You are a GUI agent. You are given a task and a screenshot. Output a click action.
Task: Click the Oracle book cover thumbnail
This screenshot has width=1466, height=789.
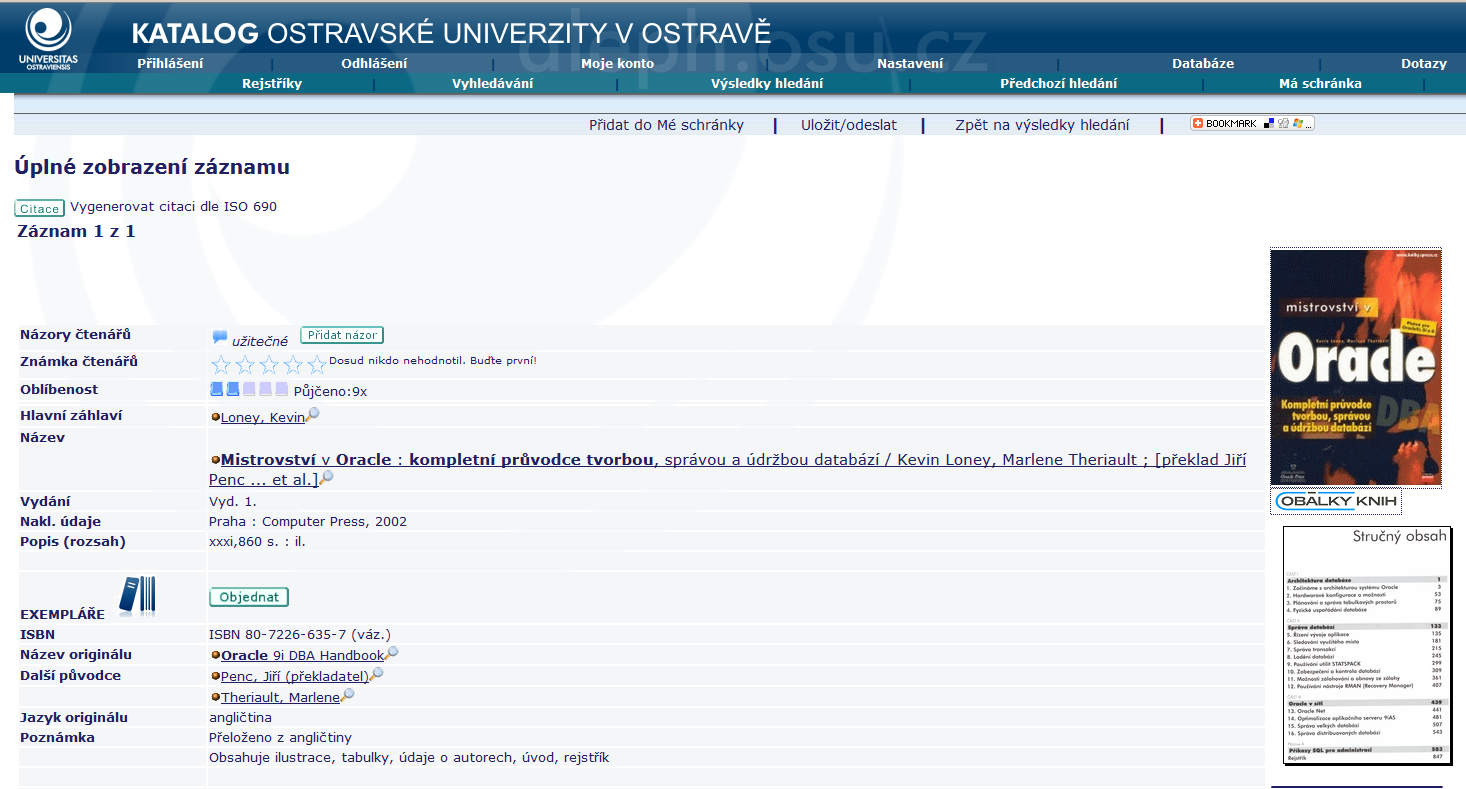point(1356,367)
